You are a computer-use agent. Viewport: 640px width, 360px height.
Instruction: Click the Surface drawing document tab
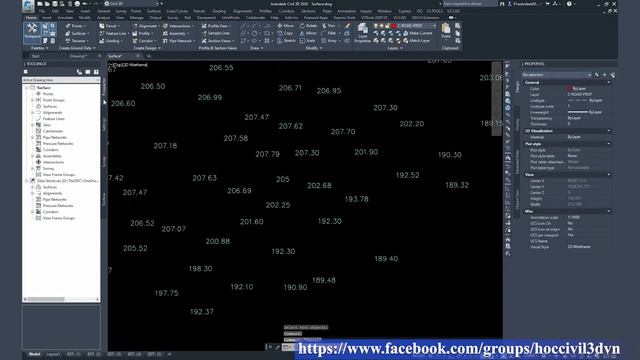click(x=116, y=56)
